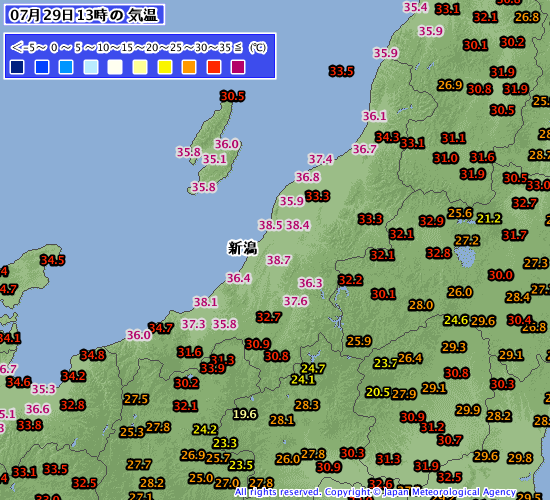Click the 30.5 reading above Sado island
The image size is (550, 500).
[233, 96]
